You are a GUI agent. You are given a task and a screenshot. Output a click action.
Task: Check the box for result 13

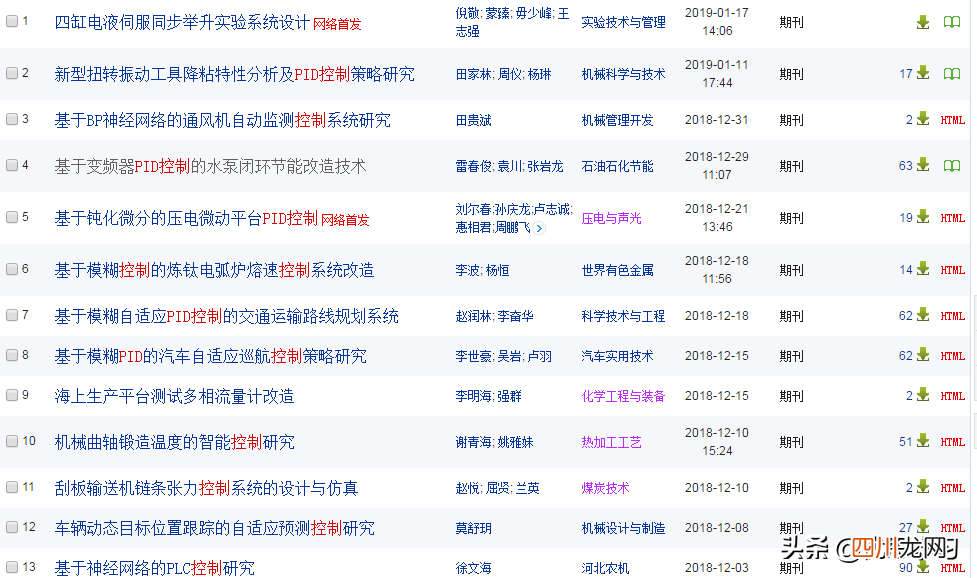pyautogui.click(x=12, y=567)
